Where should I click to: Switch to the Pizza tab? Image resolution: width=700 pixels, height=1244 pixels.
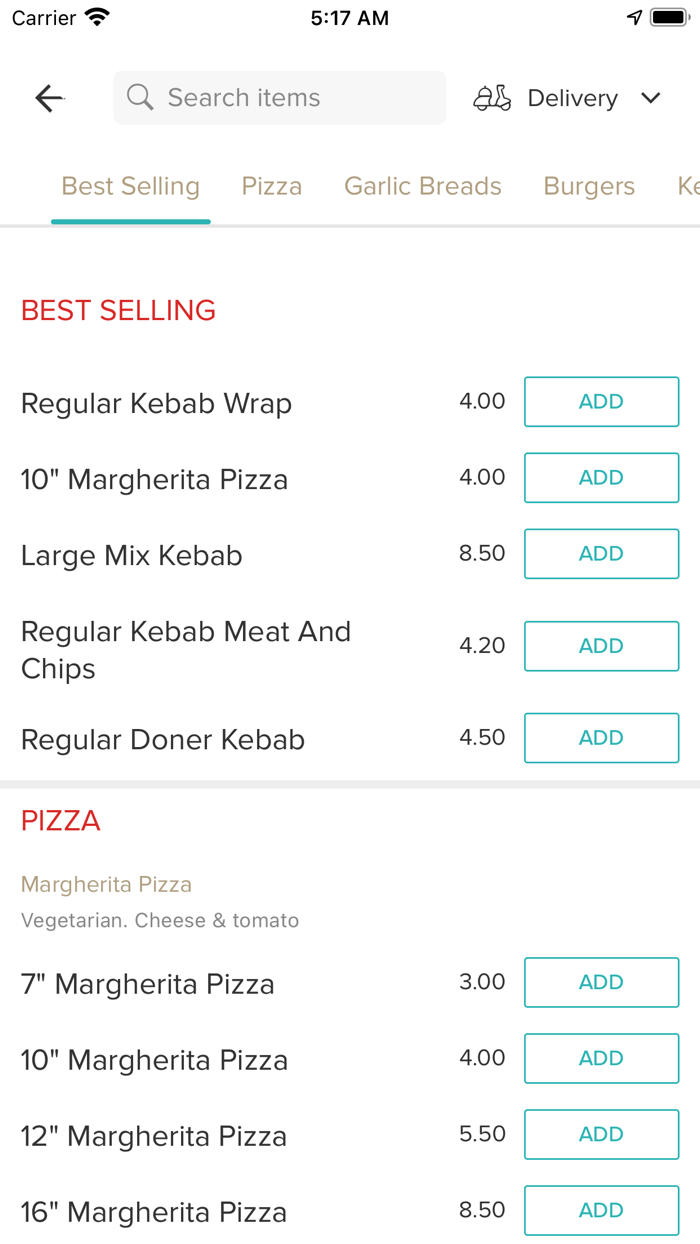[x=271, y=185]
